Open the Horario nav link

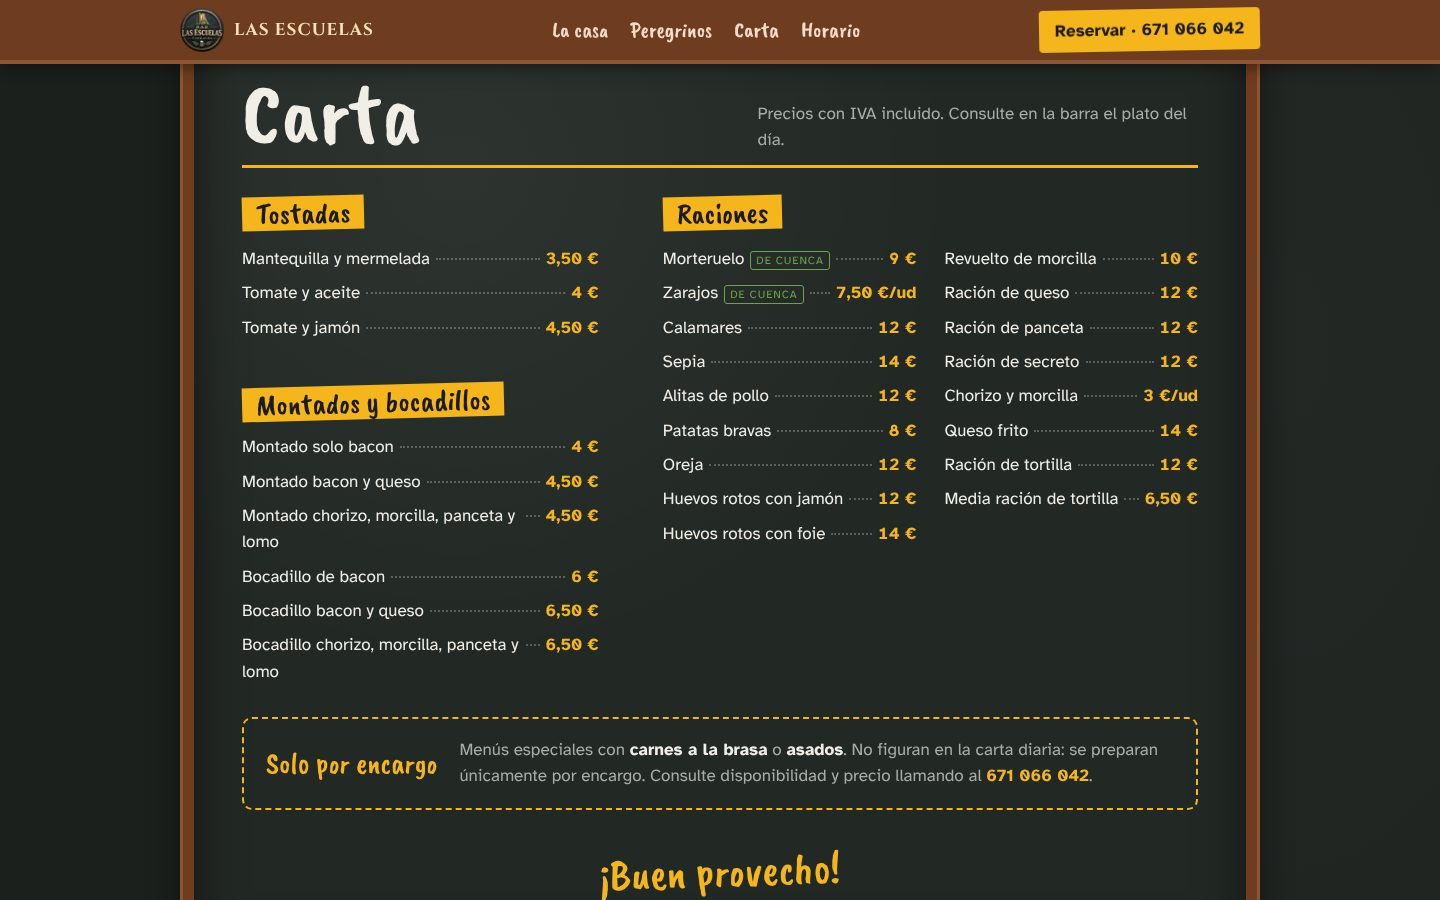[x=830, y=31]
